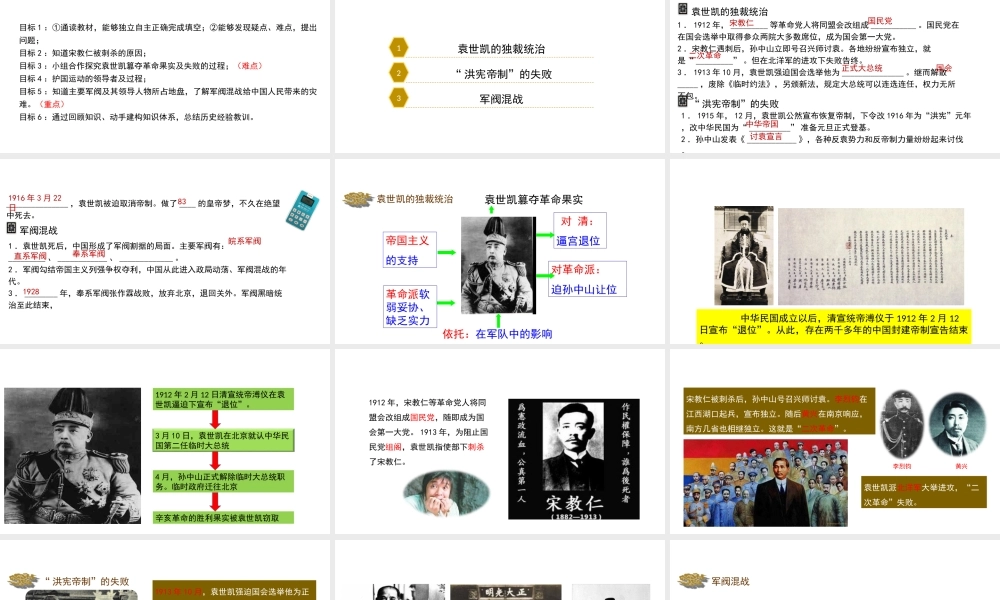Screen dimensions: 1000x600
Task: Select the 黄兴 oval portrait
Action: click(x=957, y=426)
